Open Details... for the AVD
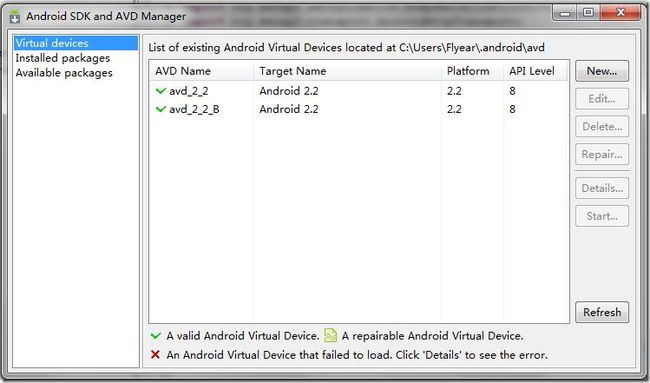Image resolution: width=650 pixels, height=383 pixels. point(602,188)
